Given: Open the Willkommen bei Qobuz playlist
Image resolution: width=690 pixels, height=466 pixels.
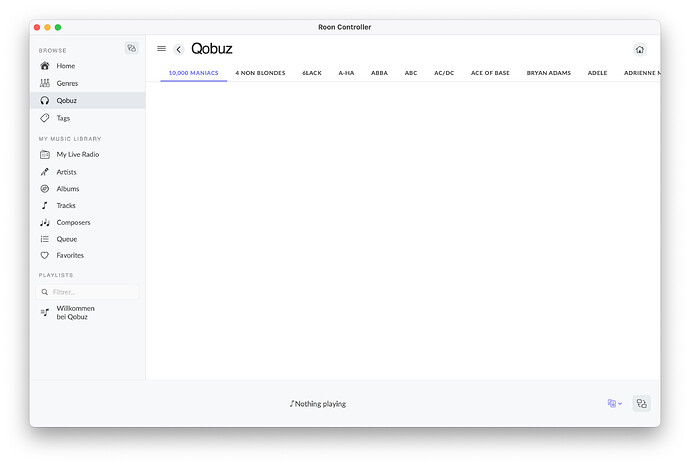Looking at the screenshot, I should (75, 312).
